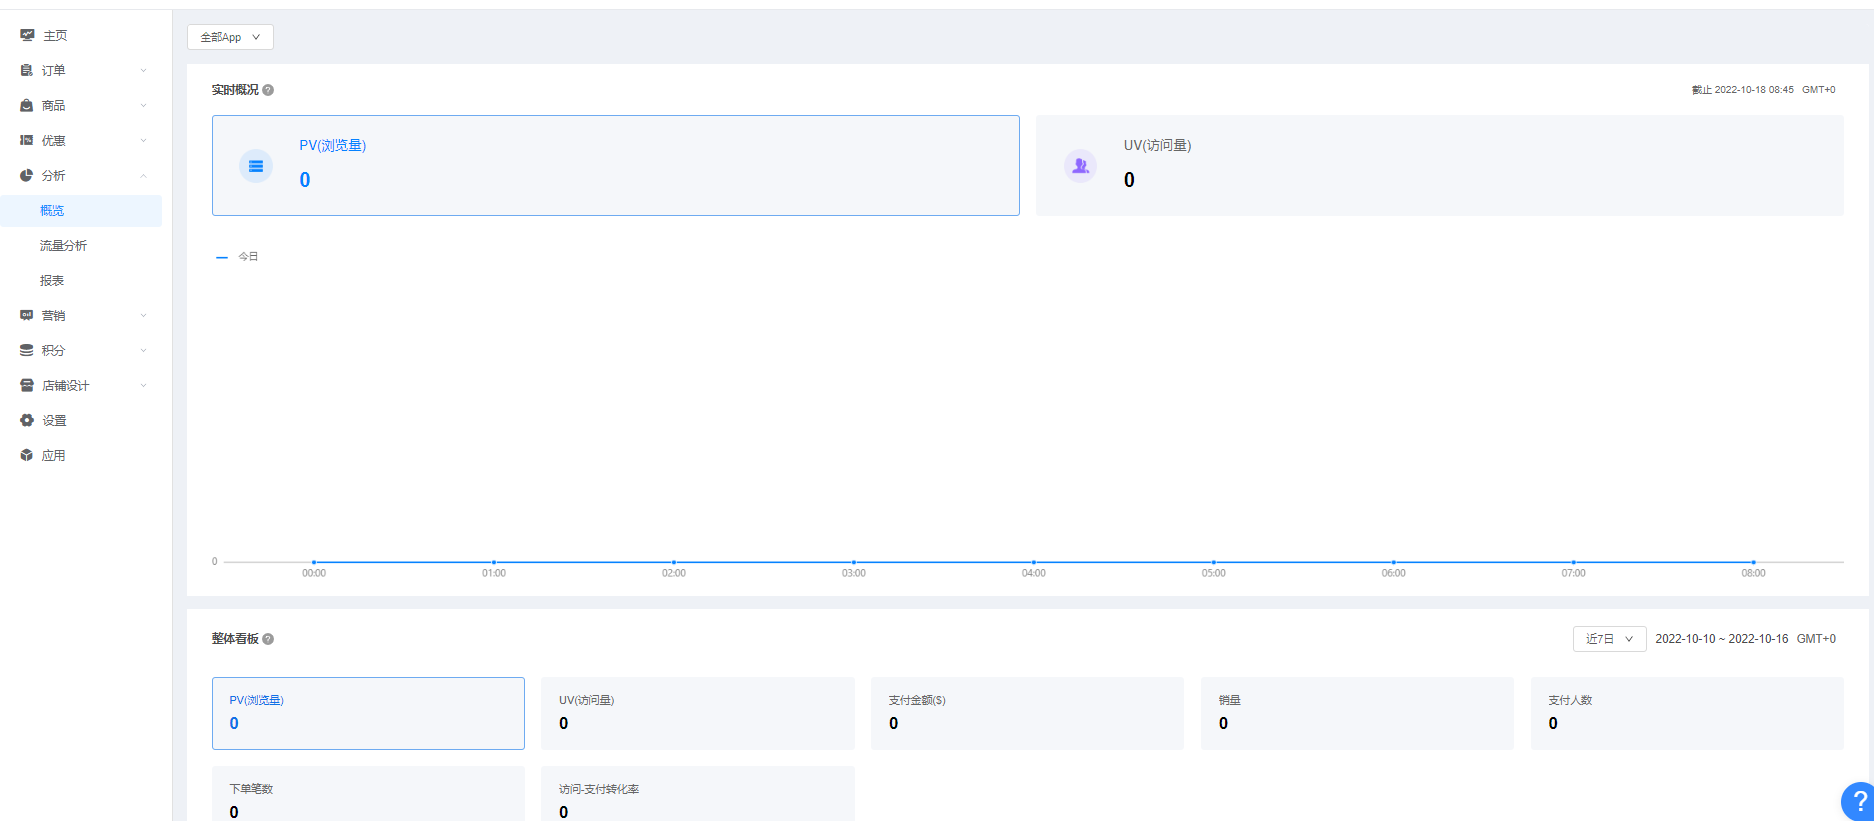Click the 00:00 chart data point
The height and width of the screenshot is (821, 1874).
tap(314, 562)
